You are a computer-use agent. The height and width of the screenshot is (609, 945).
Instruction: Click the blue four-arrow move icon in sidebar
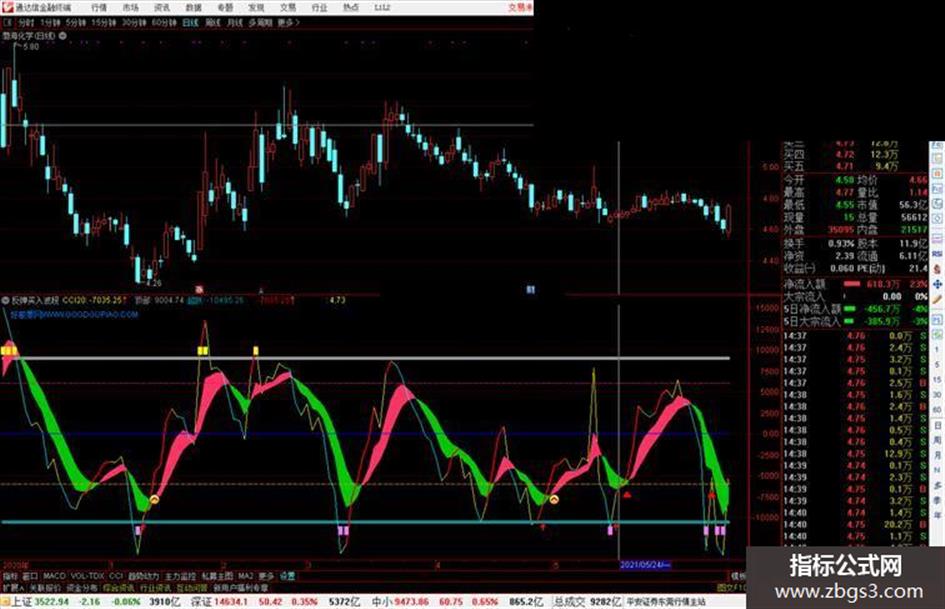coord(937,284)
